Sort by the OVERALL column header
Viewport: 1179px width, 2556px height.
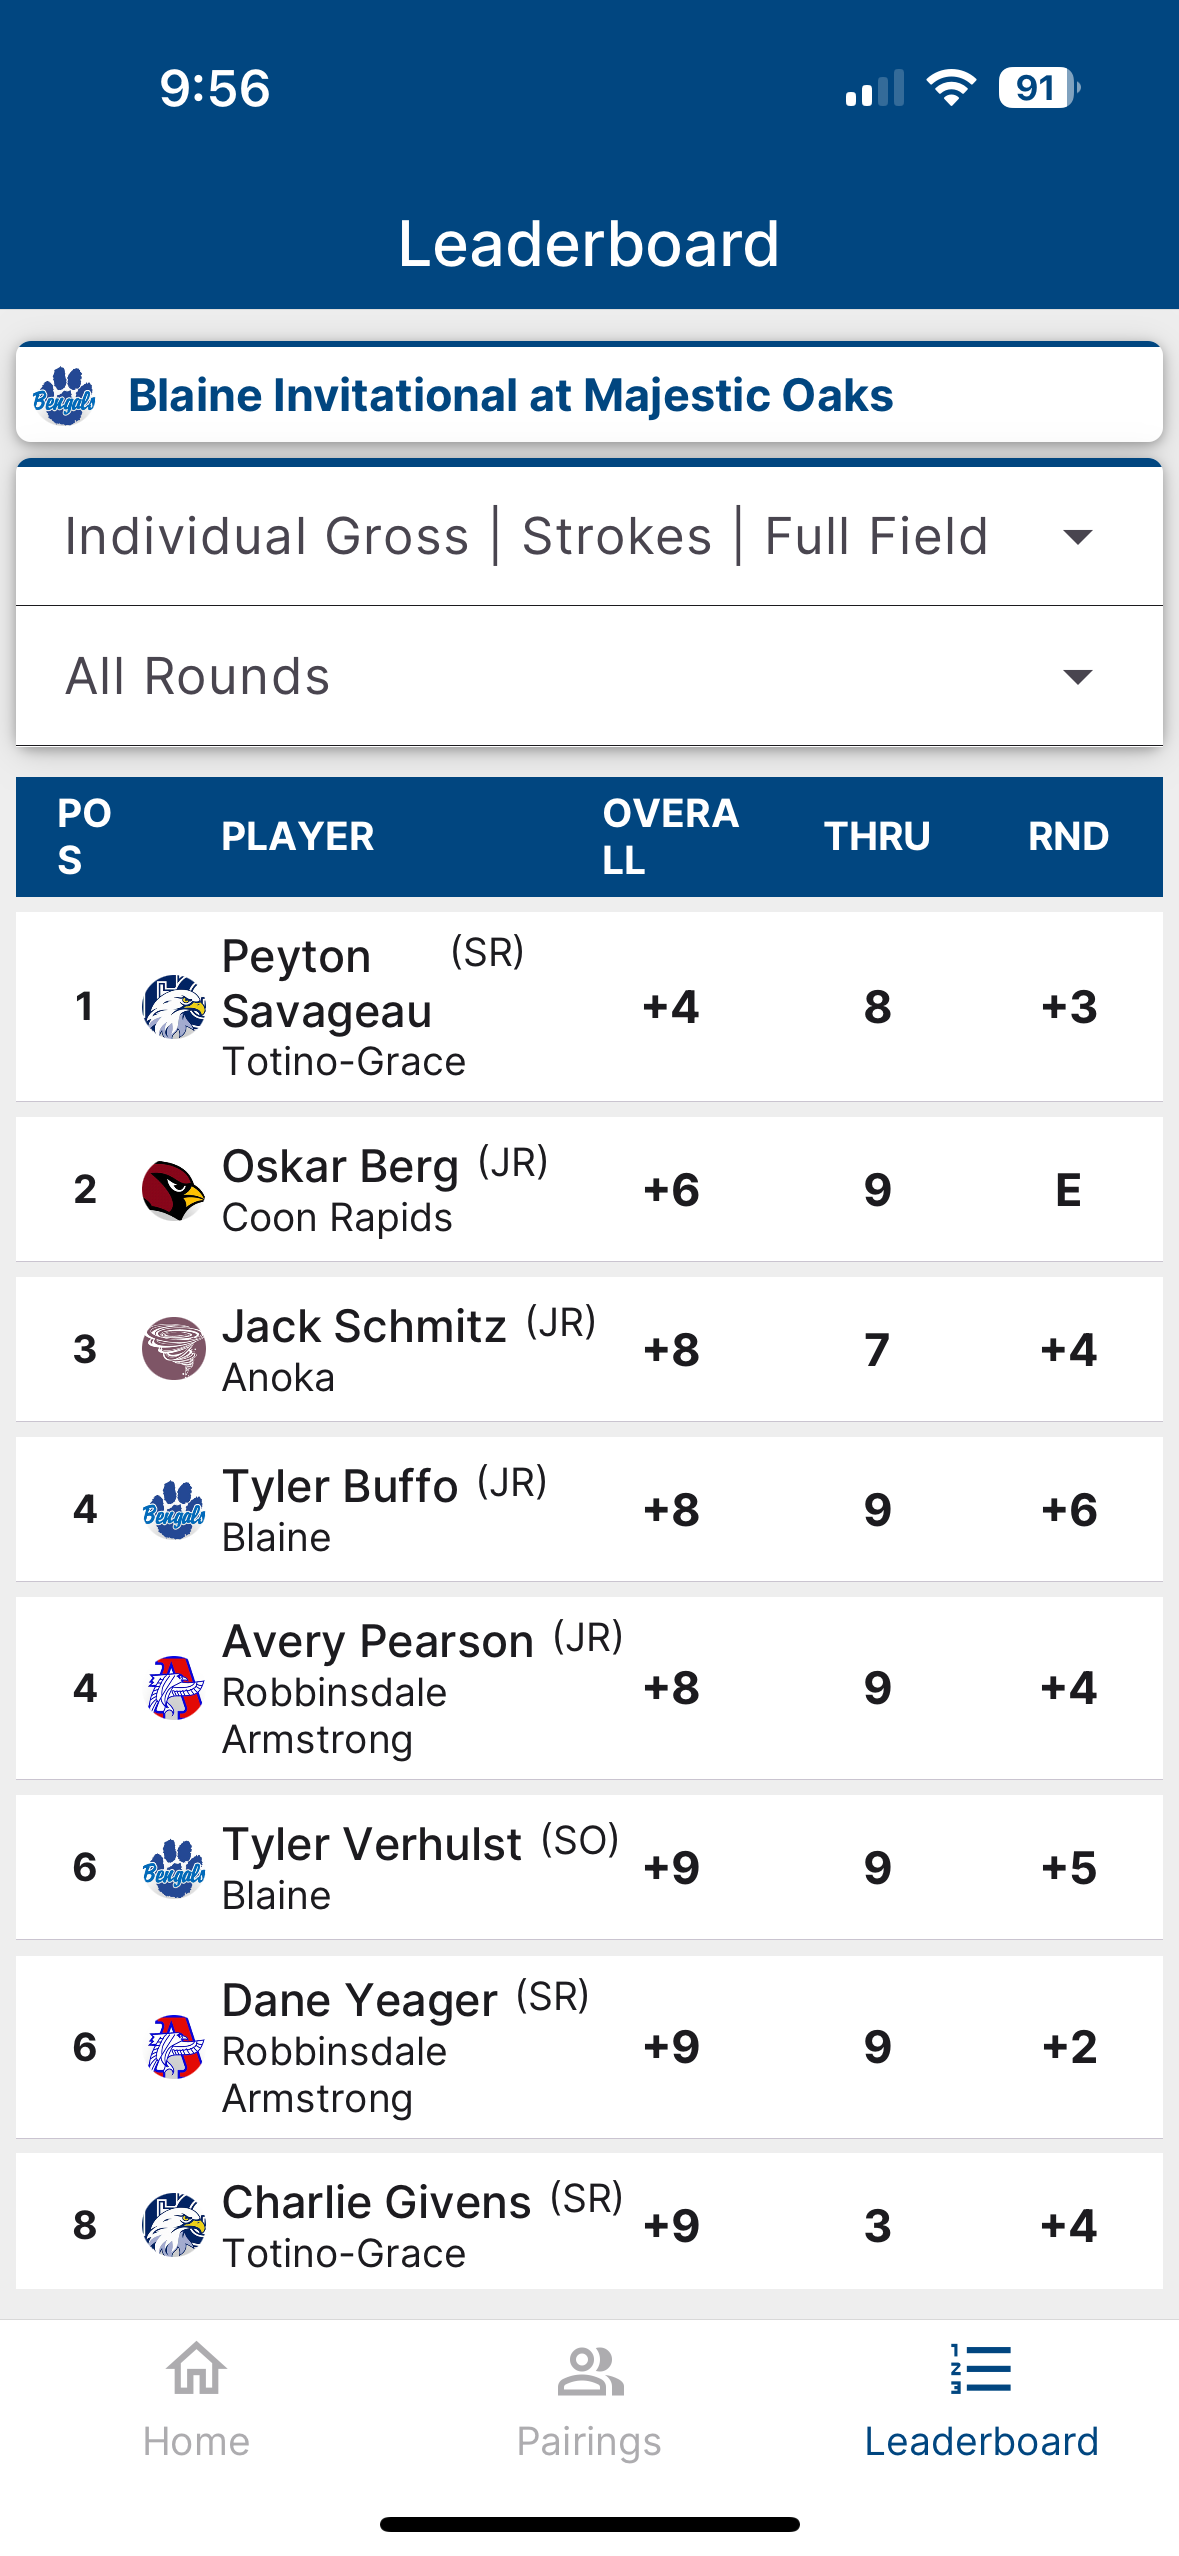[670, 836]
